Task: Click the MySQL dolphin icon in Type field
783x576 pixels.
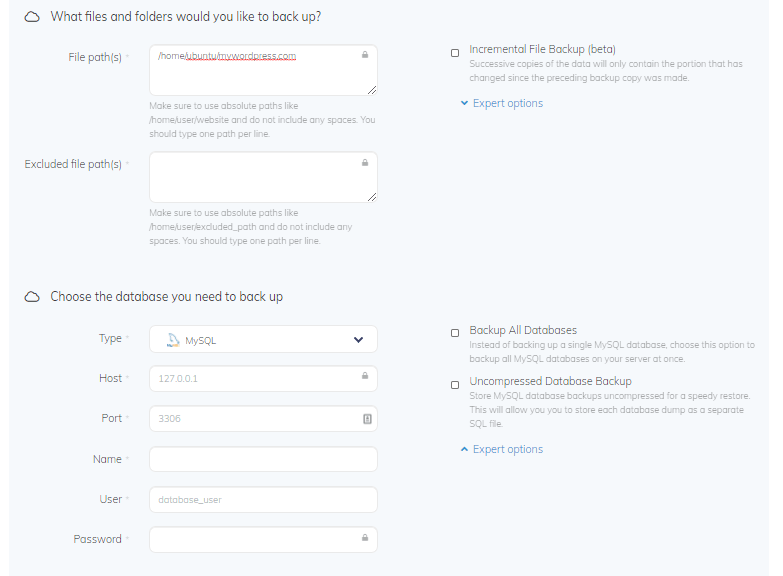Action: [x=172, y=340]
